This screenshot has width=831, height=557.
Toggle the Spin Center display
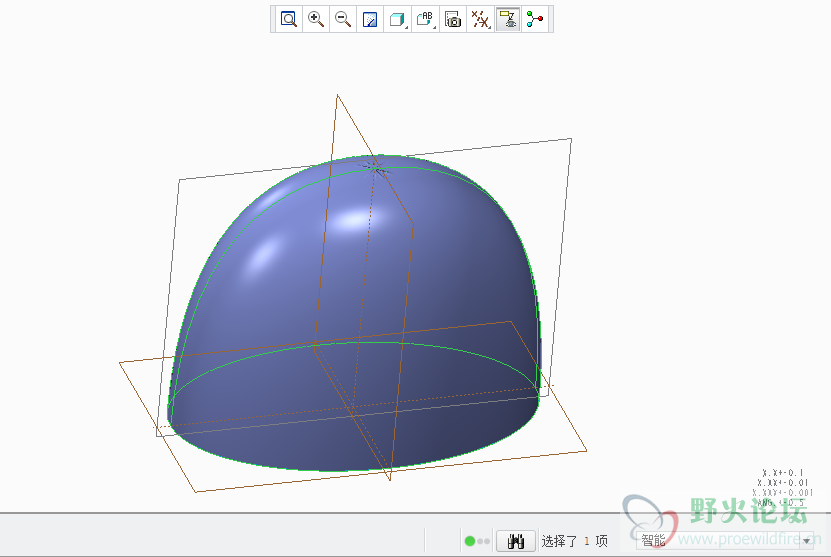tap(536, 19)
